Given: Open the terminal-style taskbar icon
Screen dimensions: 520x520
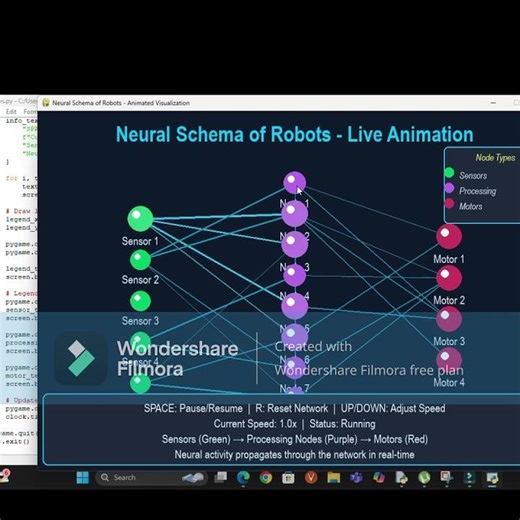Looking at the screenshot, I should pos(469,478).
